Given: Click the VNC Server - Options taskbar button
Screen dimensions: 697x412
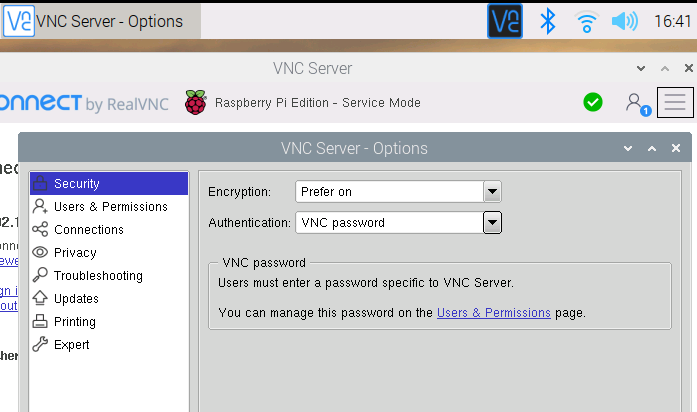Looking at the screenshot, I should 100,21.
